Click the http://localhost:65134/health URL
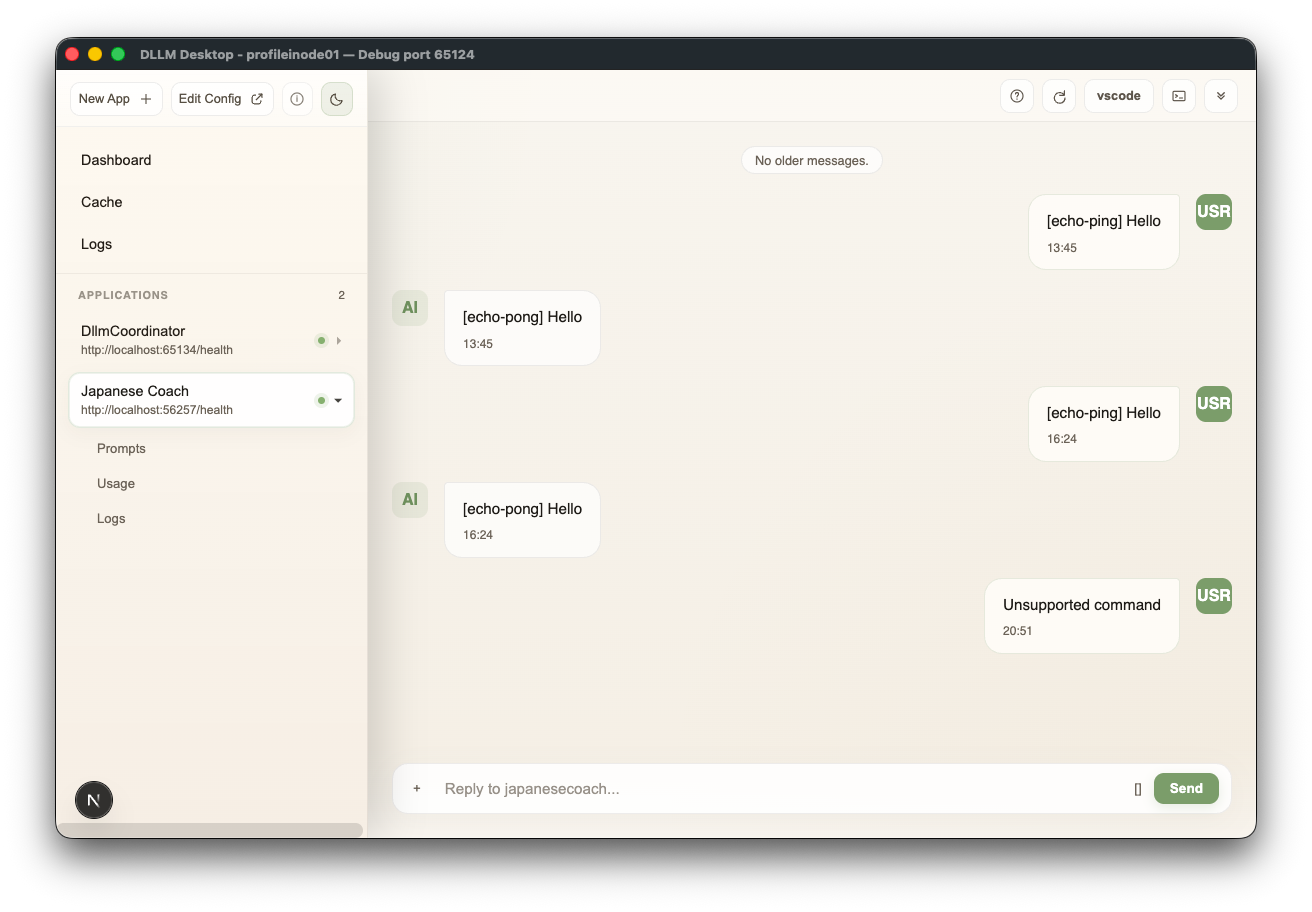 [x=157, y=350]
